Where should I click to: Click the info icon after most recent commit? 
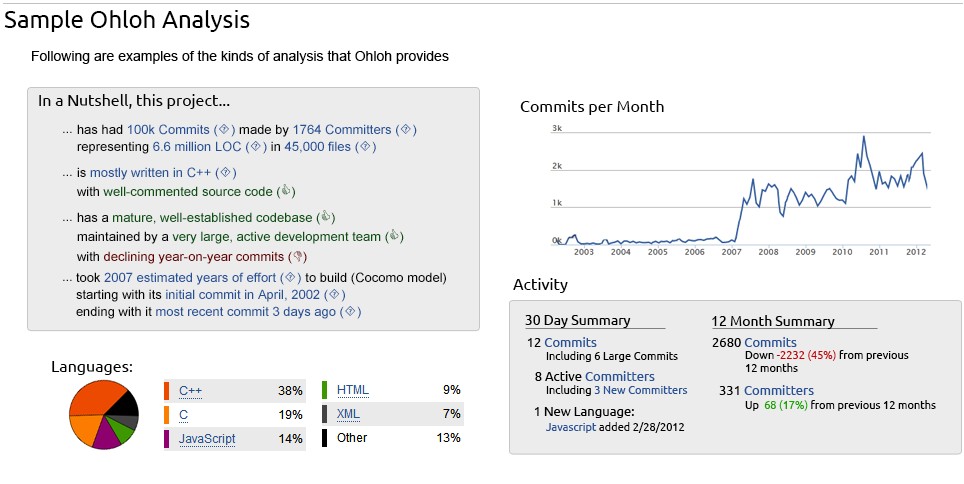tap(350, 312)
